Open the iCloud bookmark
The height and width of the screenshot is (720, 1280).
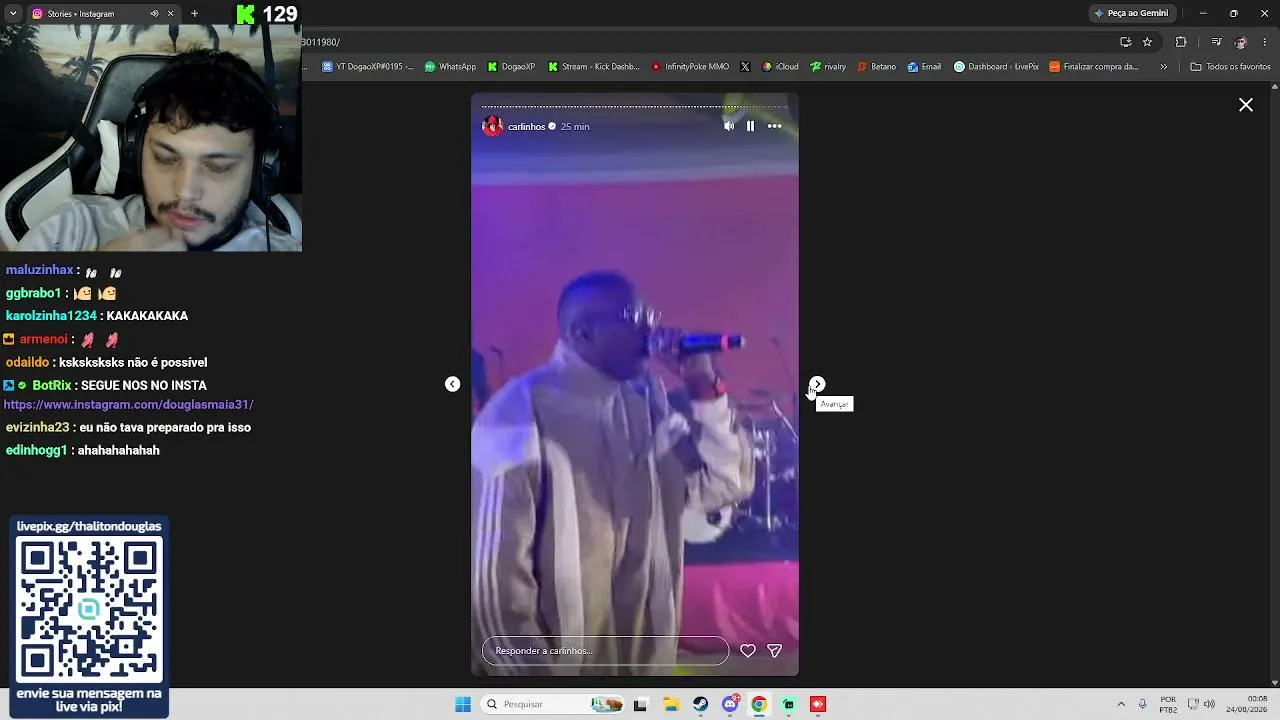(780, 67)
